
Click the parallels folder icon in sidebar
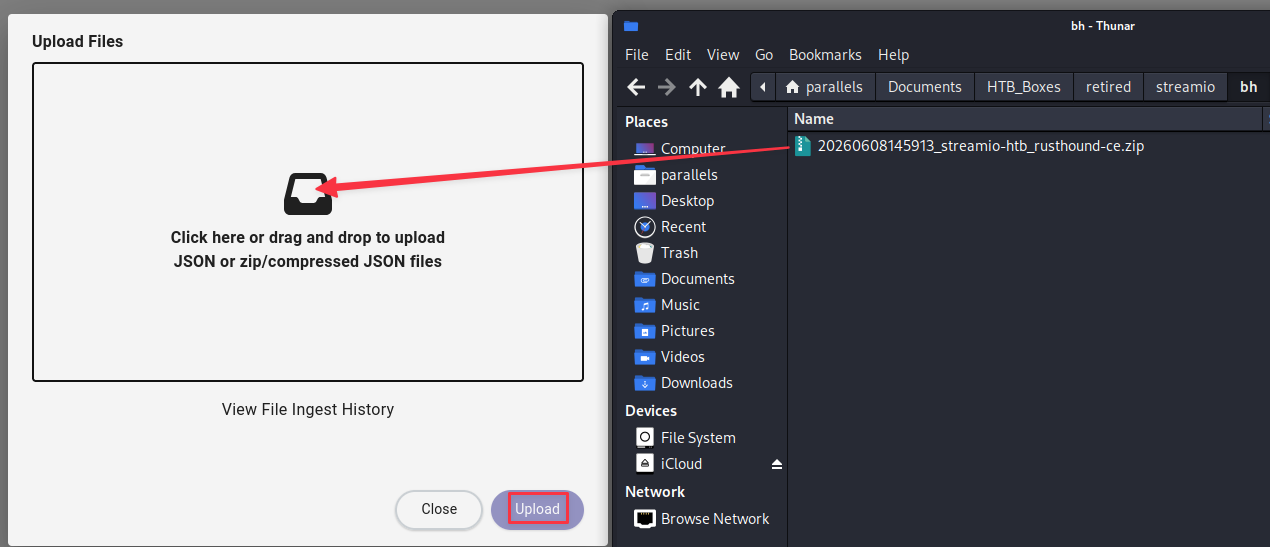[x=645, y=175]
